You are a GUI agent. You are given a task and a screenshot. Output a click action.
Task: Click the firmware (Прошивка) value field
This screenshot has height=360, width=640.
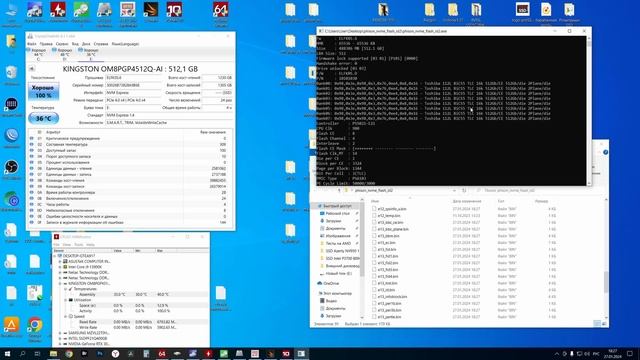click(133, 77)
